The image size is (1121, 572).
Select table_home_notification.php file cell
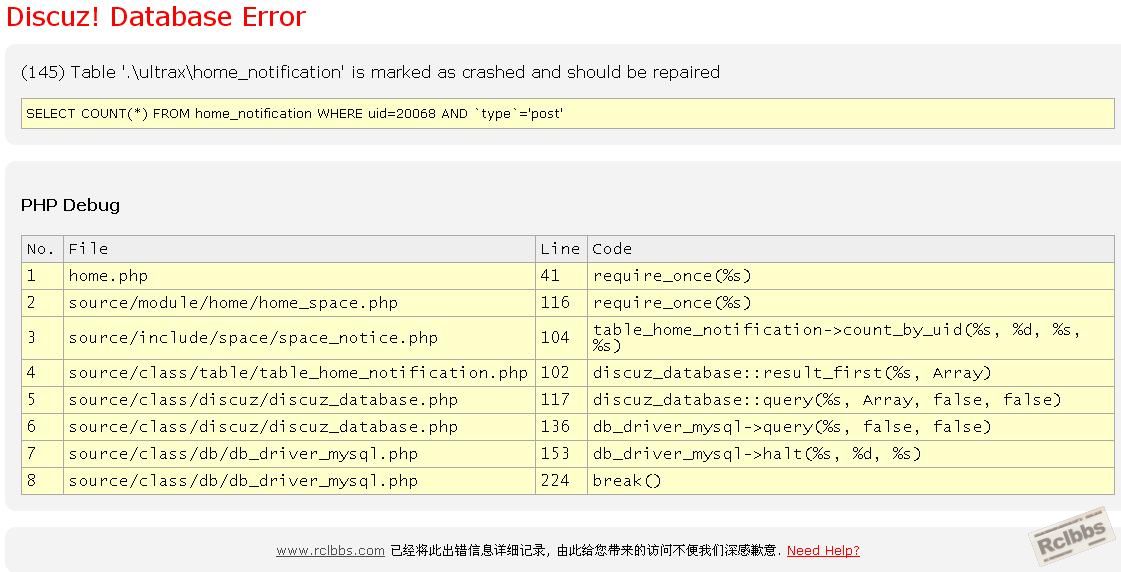tap(299, 373)
